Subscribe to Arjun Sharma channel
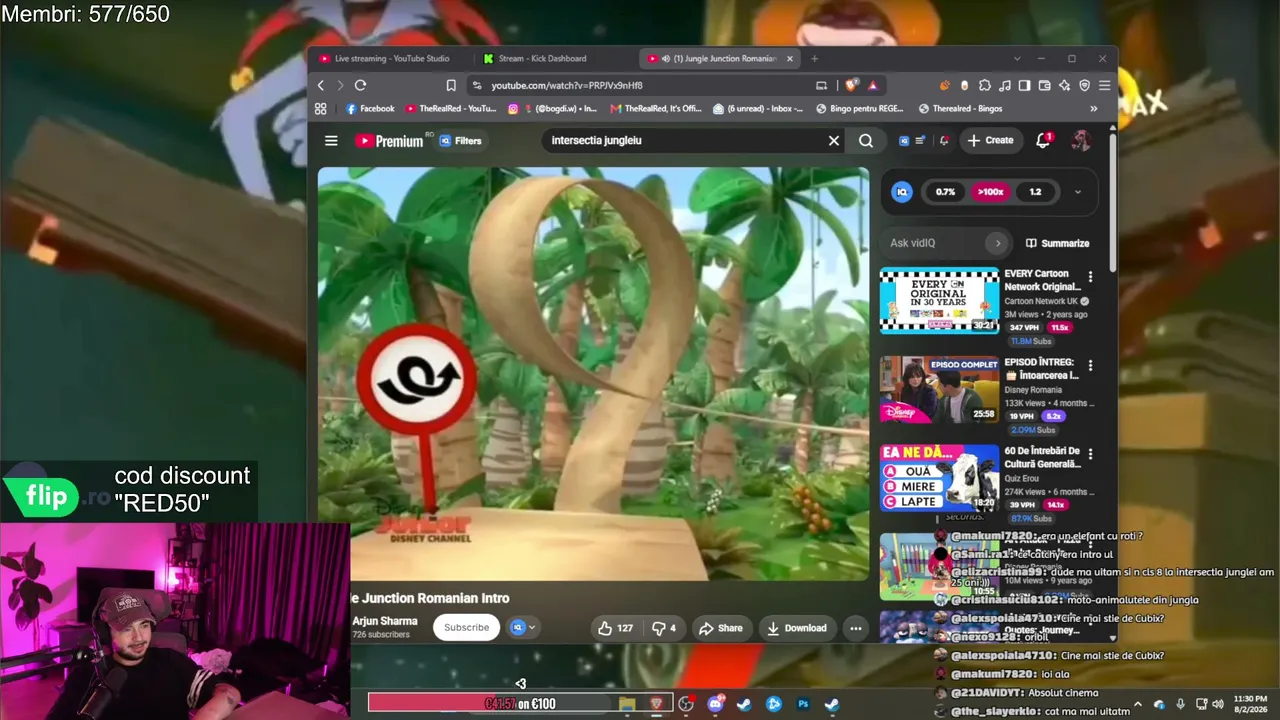1280x720 pixels. point(467,628)
